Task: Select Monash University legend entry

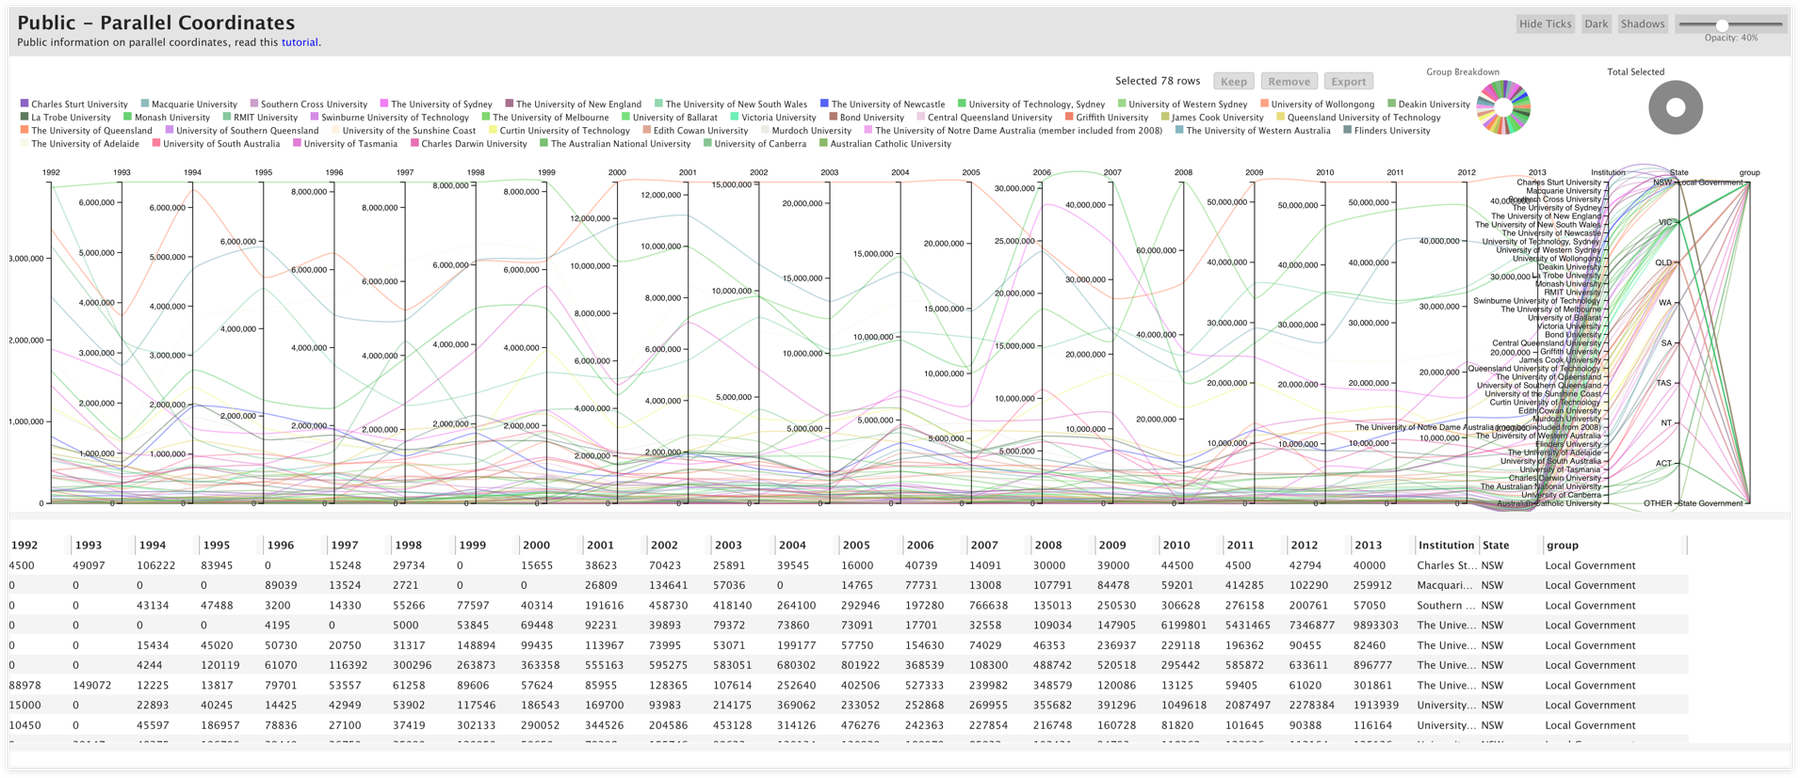Action: point(167,117)
